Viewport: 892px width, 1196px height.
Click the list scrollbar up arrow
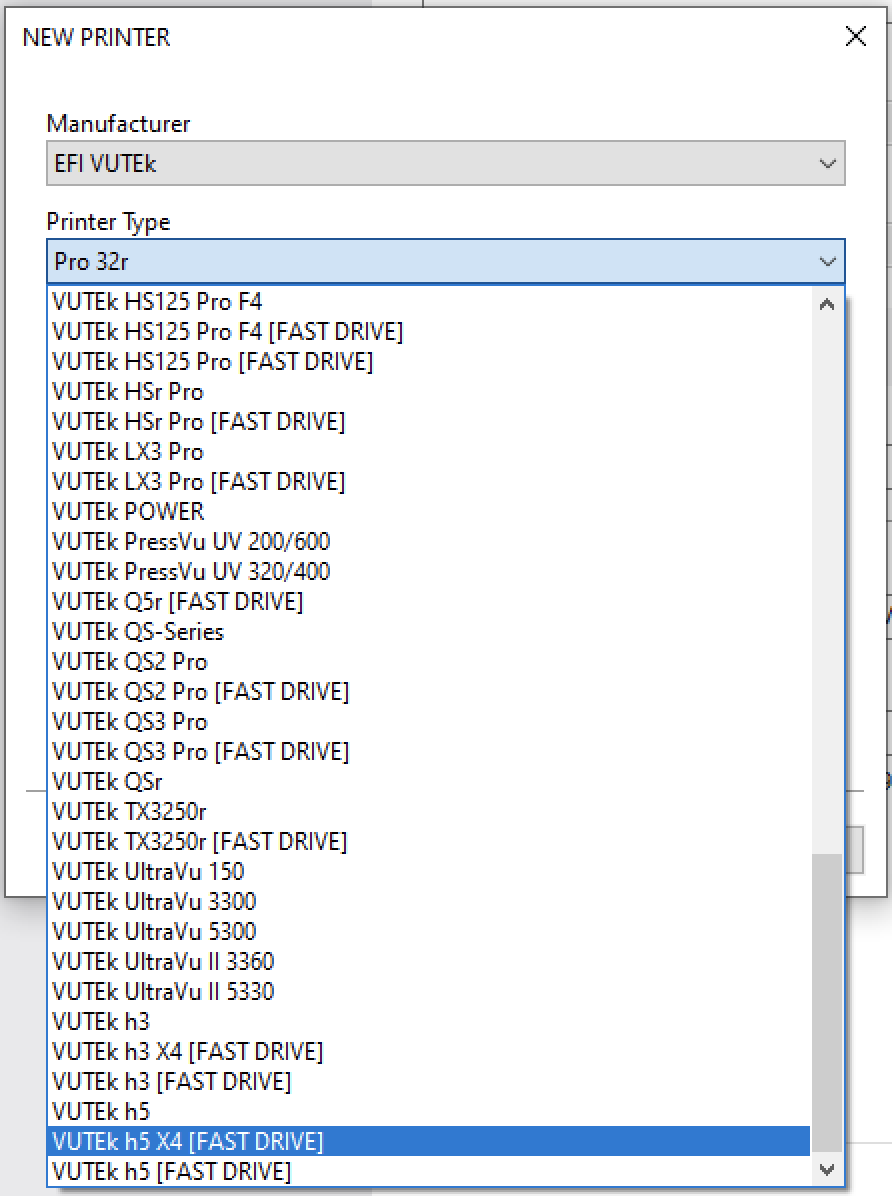point(826,304)
